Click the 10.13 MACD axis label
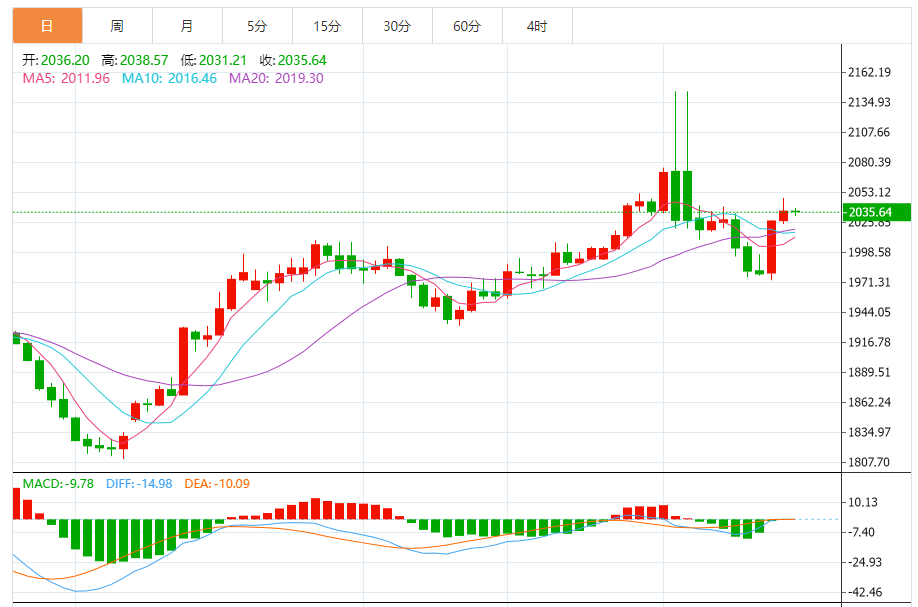The width and height of the screenshot is (918, 607). 863,502
